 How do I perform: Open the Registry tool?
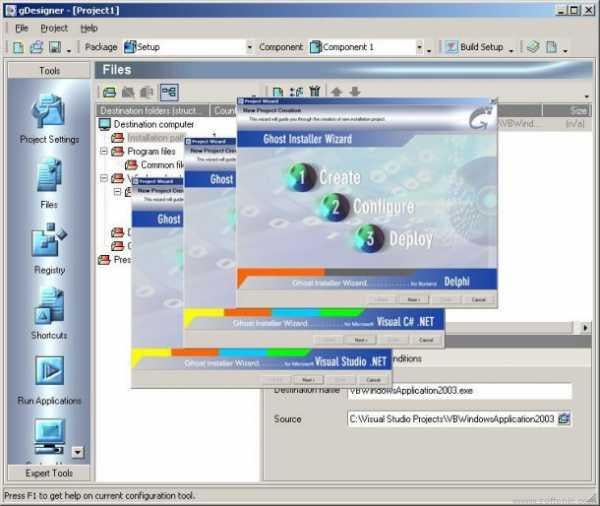coord(49,249)
